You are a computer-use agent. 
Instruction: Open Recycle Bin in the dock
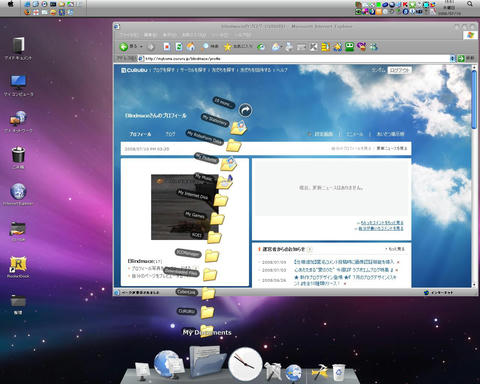pyautogui.click(x=339, y=372)
